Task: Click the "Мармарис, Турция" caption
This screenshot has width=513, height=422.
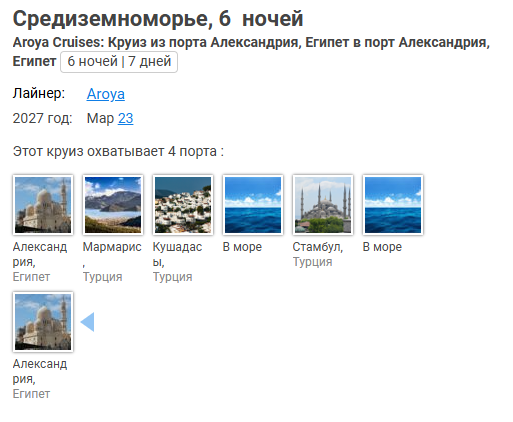Action: (x=112, y=262)
